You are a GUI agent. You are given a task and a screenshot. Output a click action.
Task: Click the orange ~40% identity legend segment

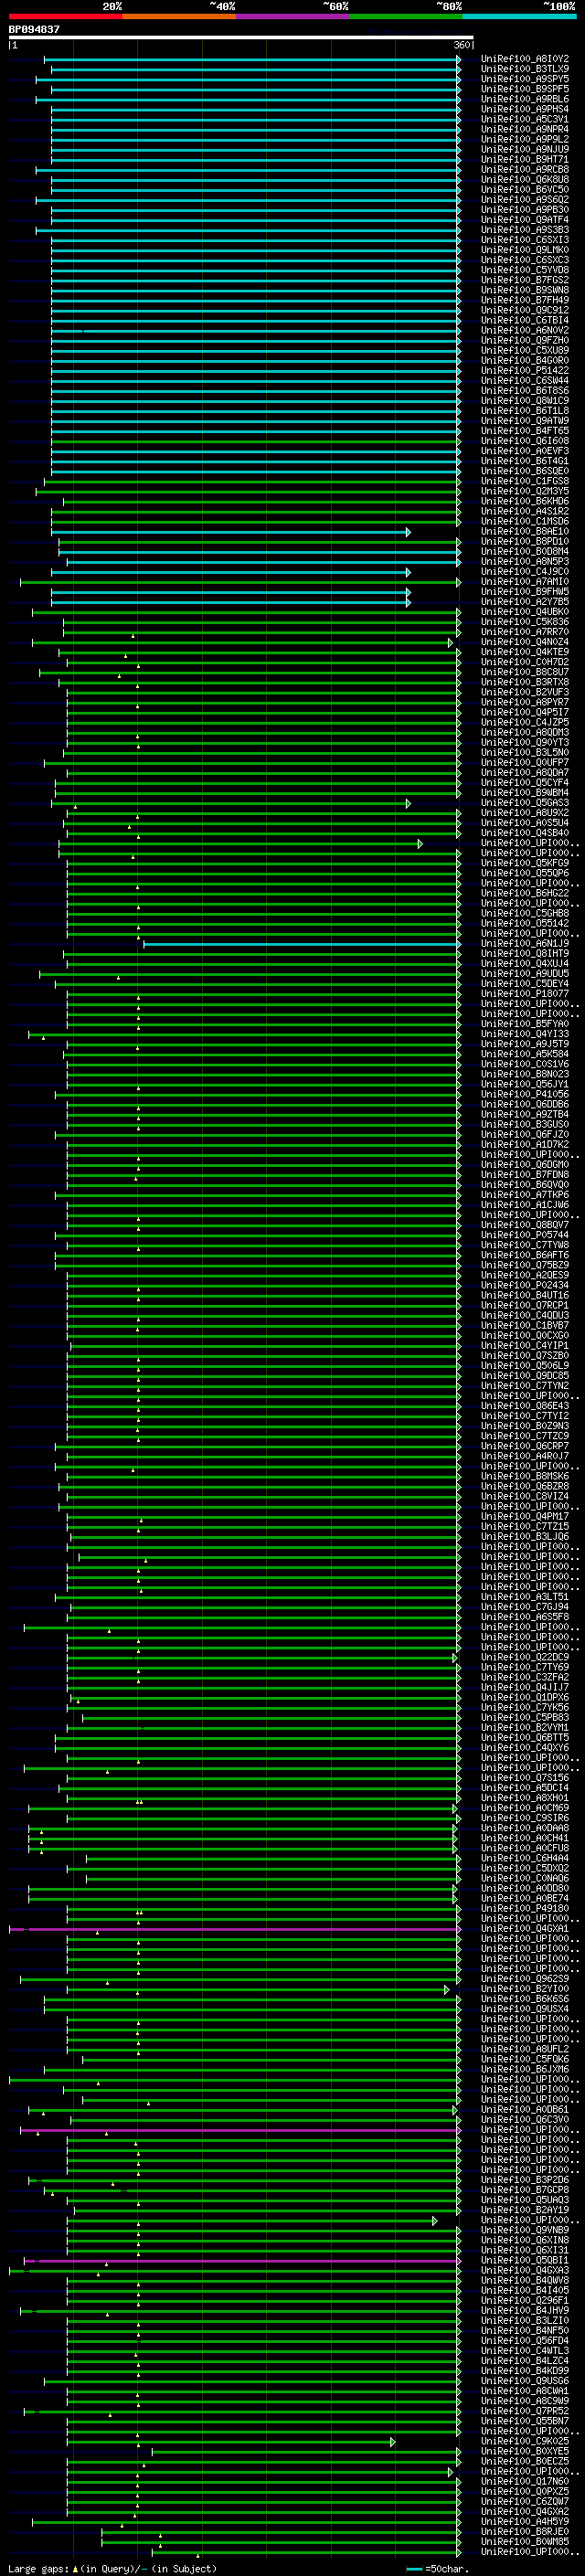(x=179, y=16)
